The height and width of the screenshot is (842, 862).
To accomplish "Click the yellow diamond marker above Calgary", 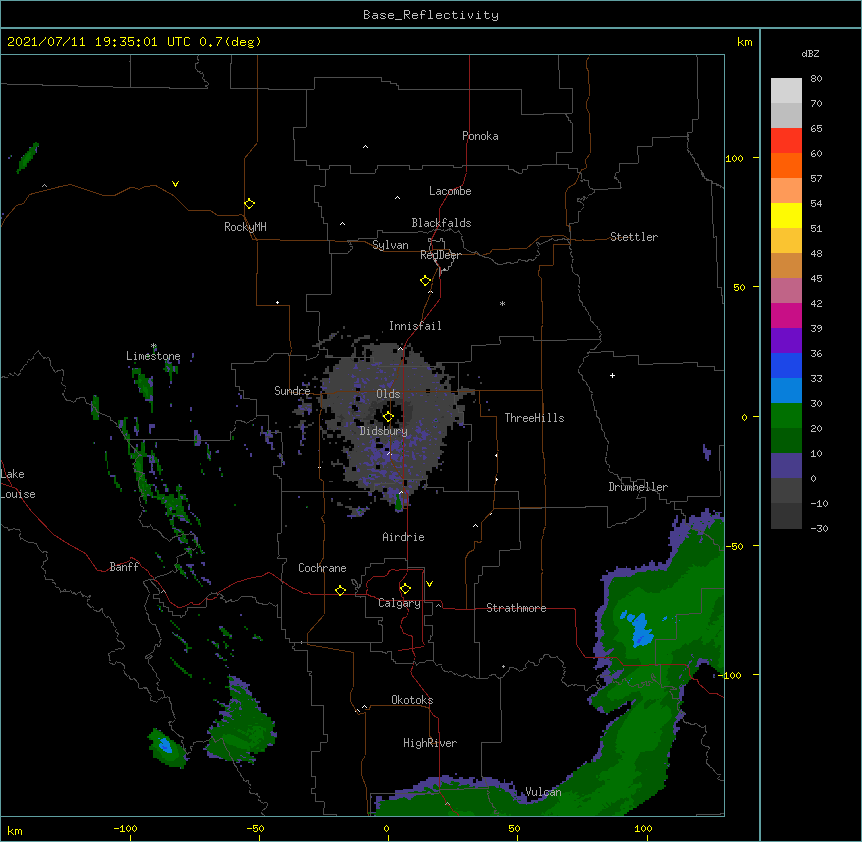I will click(405, 589).
